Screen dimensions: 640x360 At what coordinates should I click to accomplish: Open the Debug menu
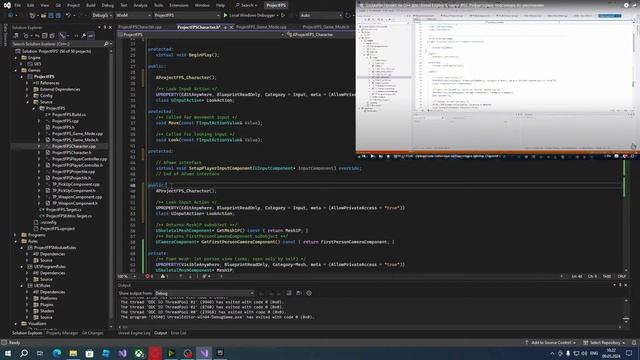(x=108, y=5)
